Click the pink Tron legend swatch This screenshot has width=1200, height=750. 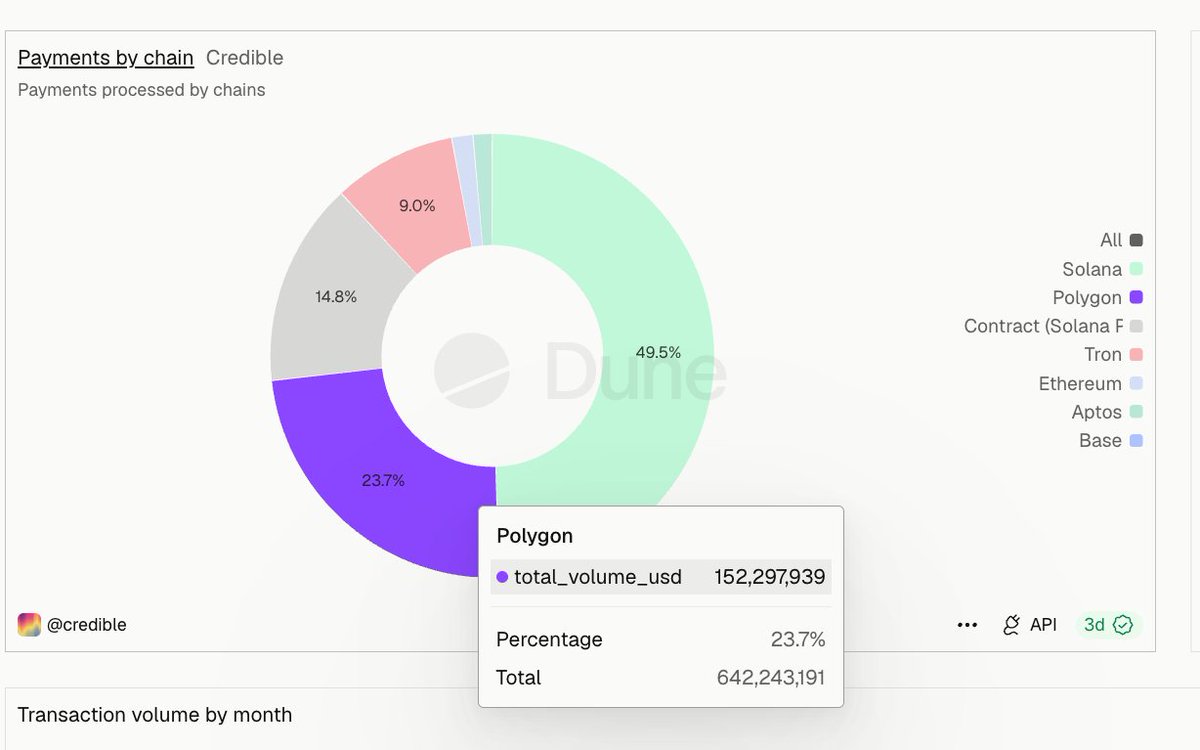click(1136, 355)
